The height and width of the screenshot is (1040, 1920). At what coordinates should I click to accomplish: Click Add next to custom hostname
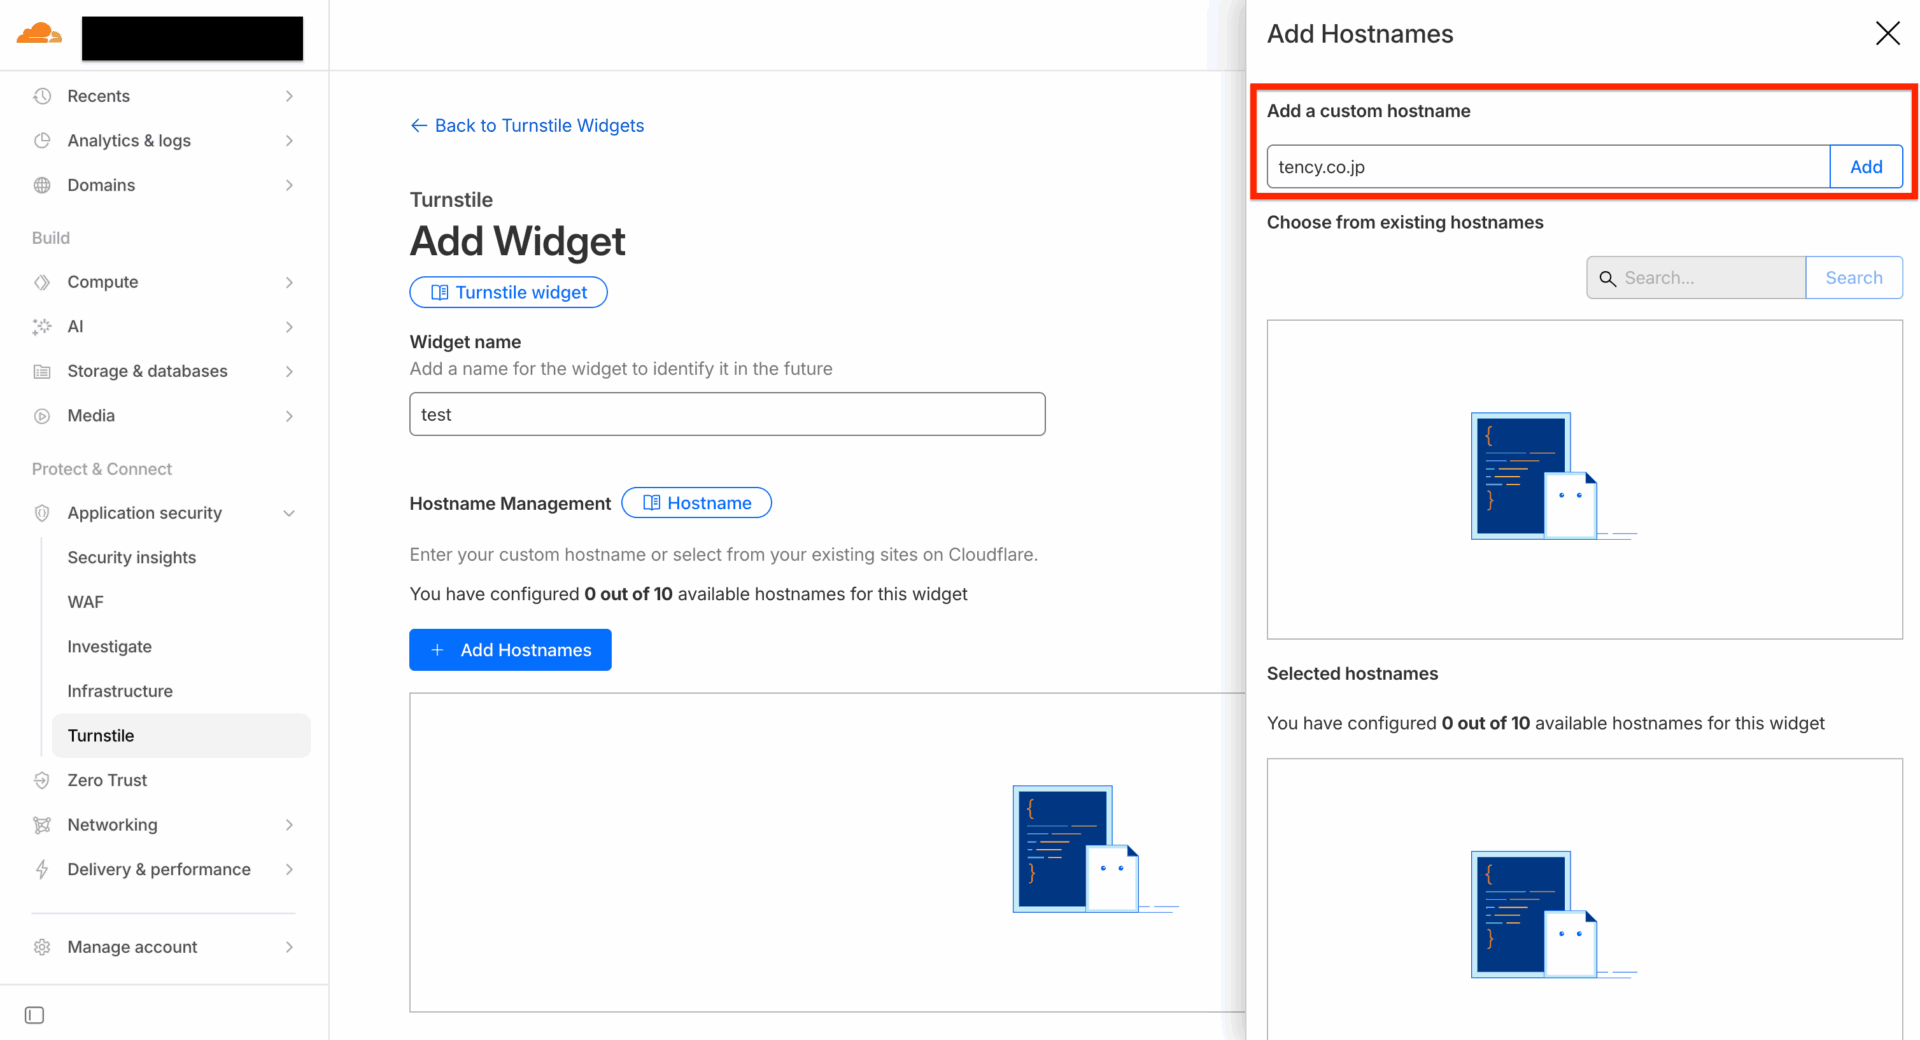click(1865, 167)
